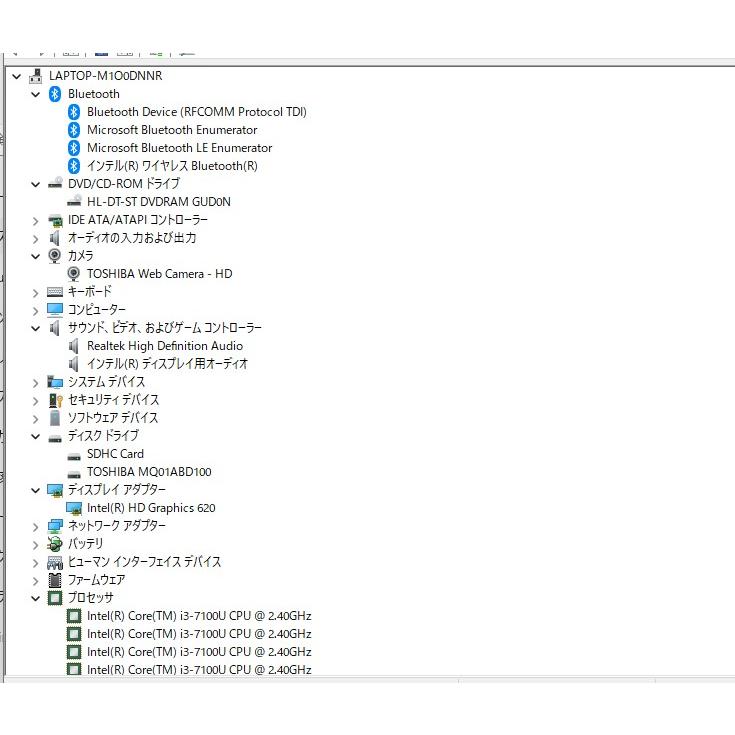This screenshot has height=735, width=735.
Task: Collapse the サウンド、ビデオ、およびゲーム コントローラー category
Action: pos(36,329)
